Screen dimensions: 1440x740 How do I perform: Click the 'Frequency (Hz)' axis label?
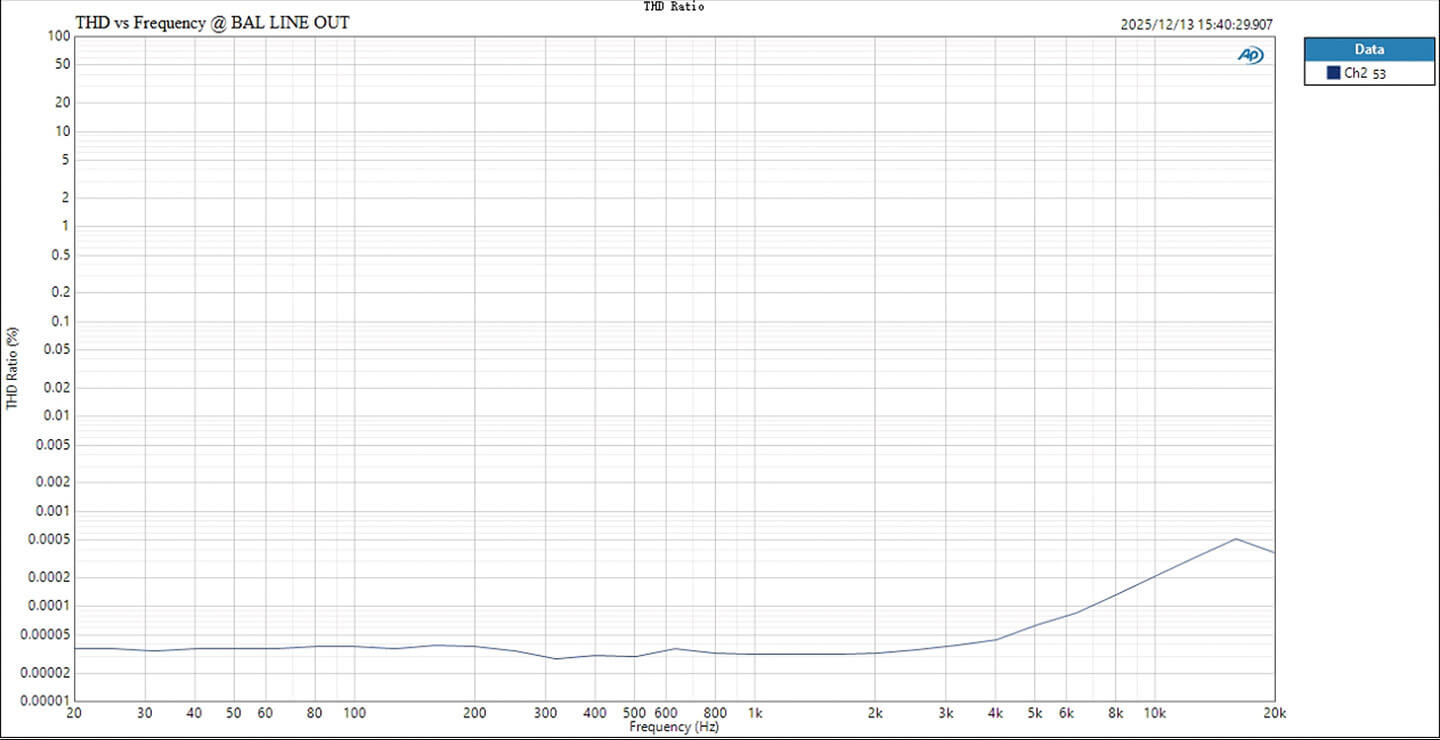[674, 727]
